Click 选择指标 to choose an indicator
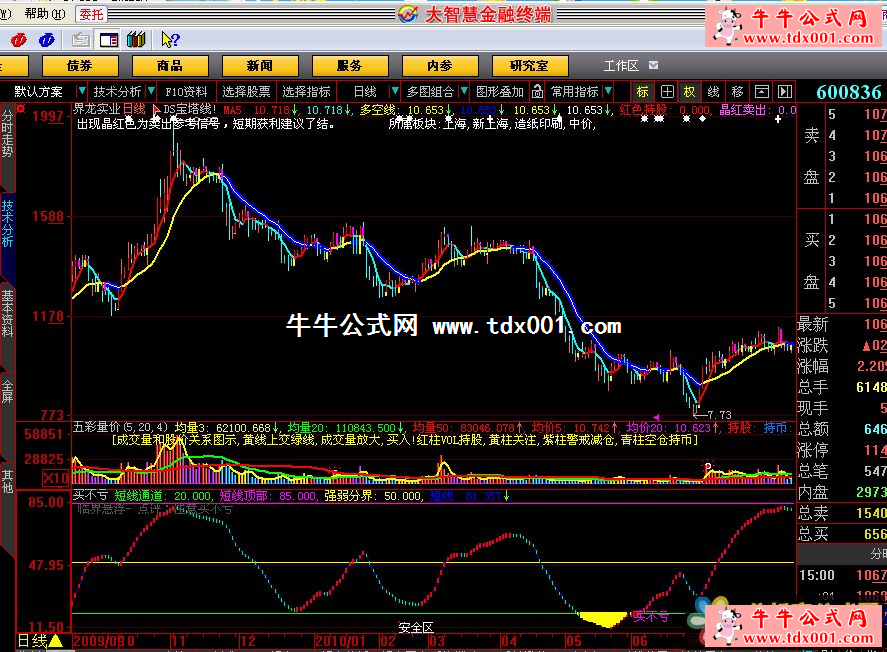The width and height of the screenshot is (887, 652). (x=306, y=92)
